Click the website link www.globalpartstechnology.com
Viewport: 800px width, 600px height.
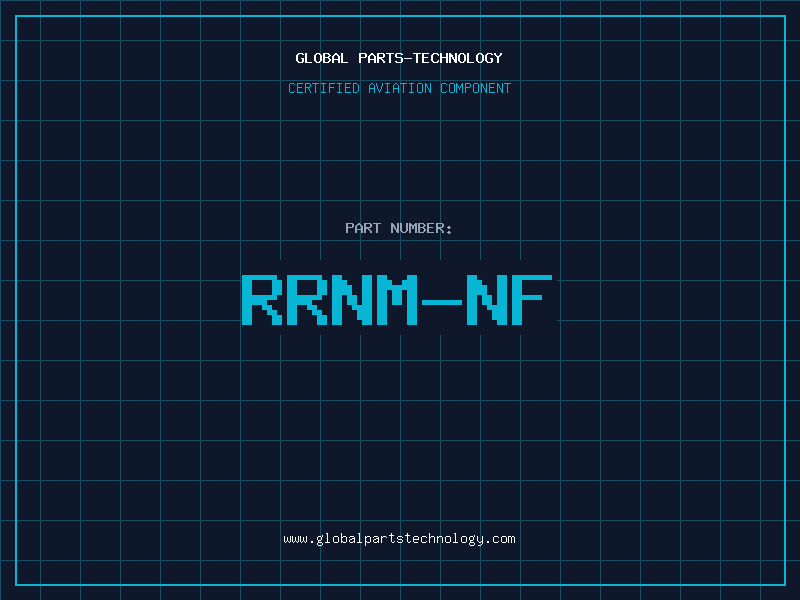399,539
